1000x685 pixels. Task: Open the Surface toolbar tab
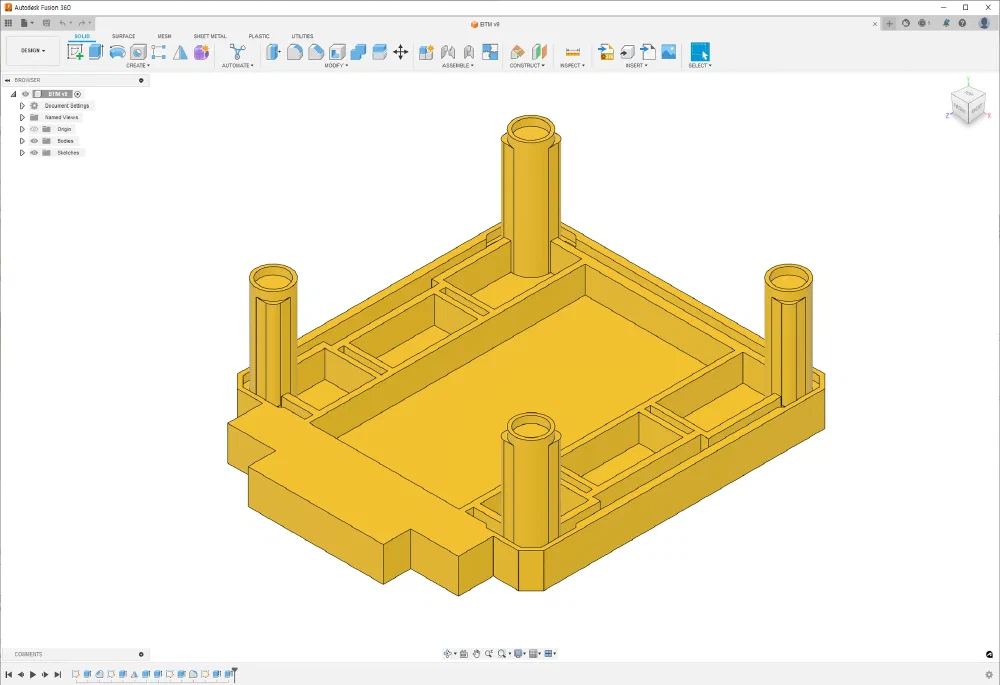click(x=123, y=36)
